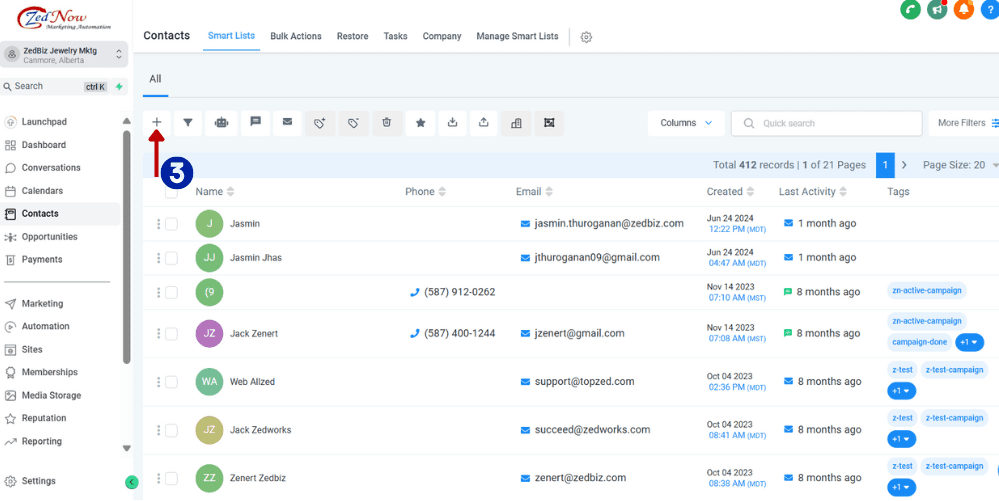Open the filter funnel icon
This screenshot has width=999, height=501.
click(188, 123)
